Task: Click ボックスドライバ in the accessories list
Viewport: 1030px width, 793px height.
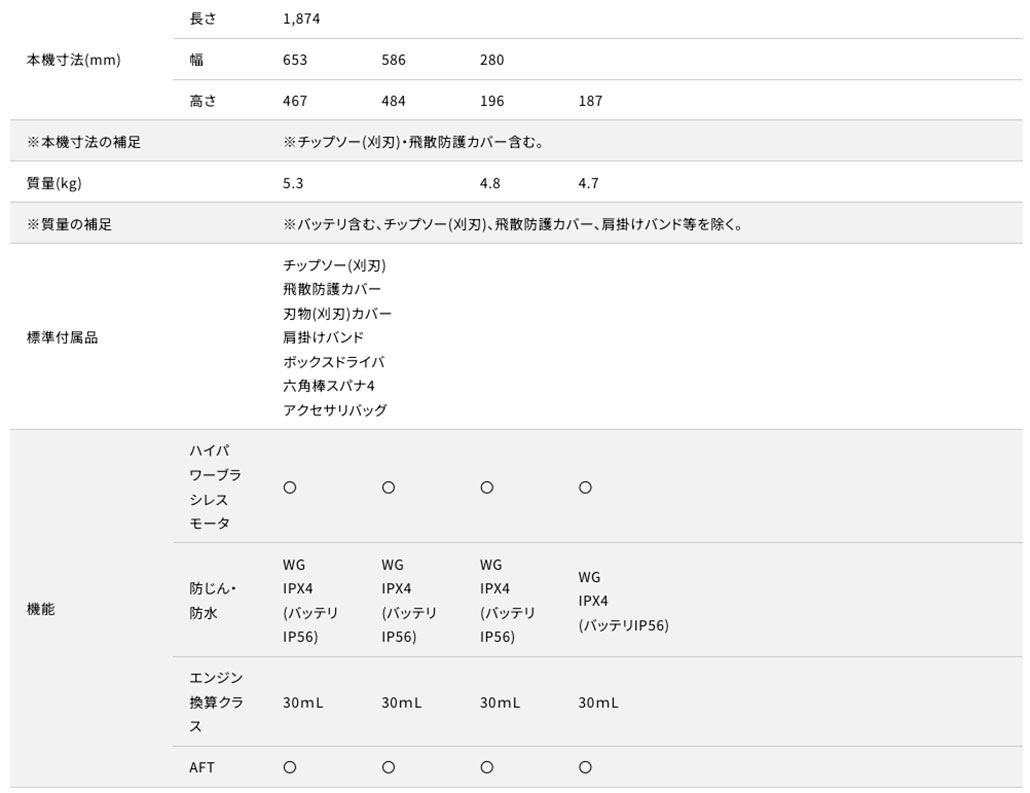Action: (x=334, y=361)
